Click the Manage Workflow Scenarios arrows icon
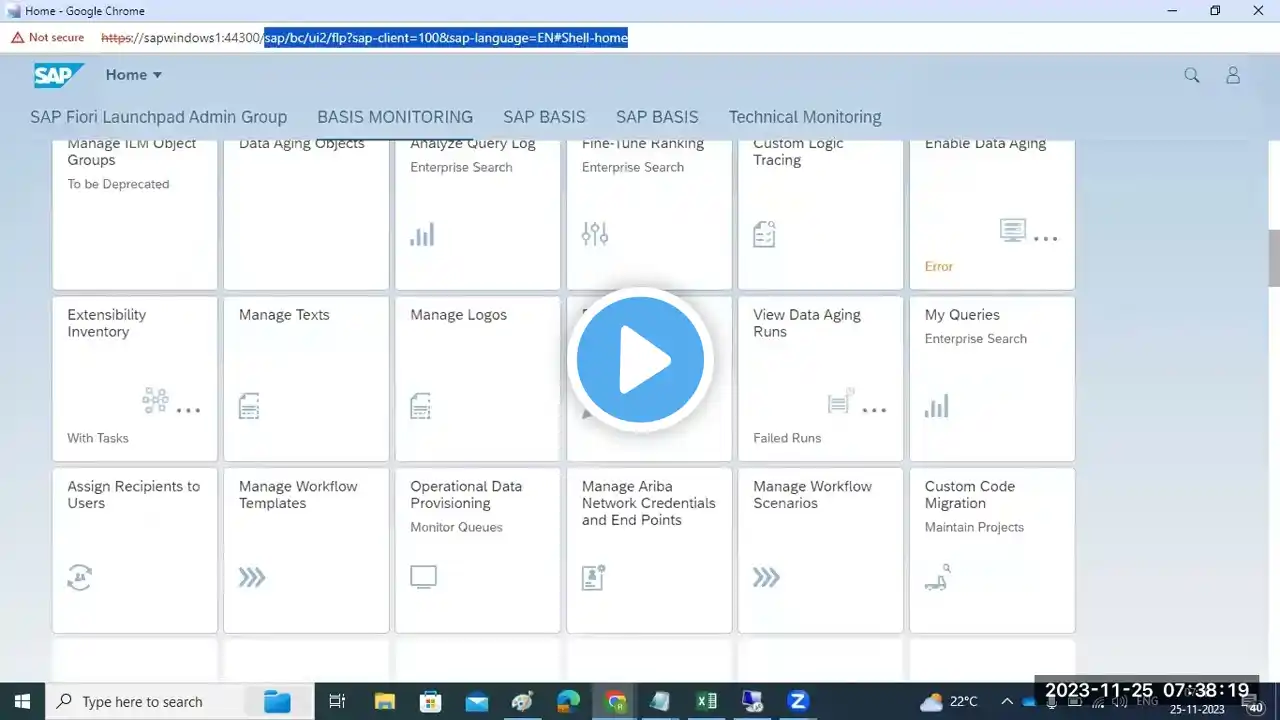Screen dimensions: 1280x720 [766, 577]
